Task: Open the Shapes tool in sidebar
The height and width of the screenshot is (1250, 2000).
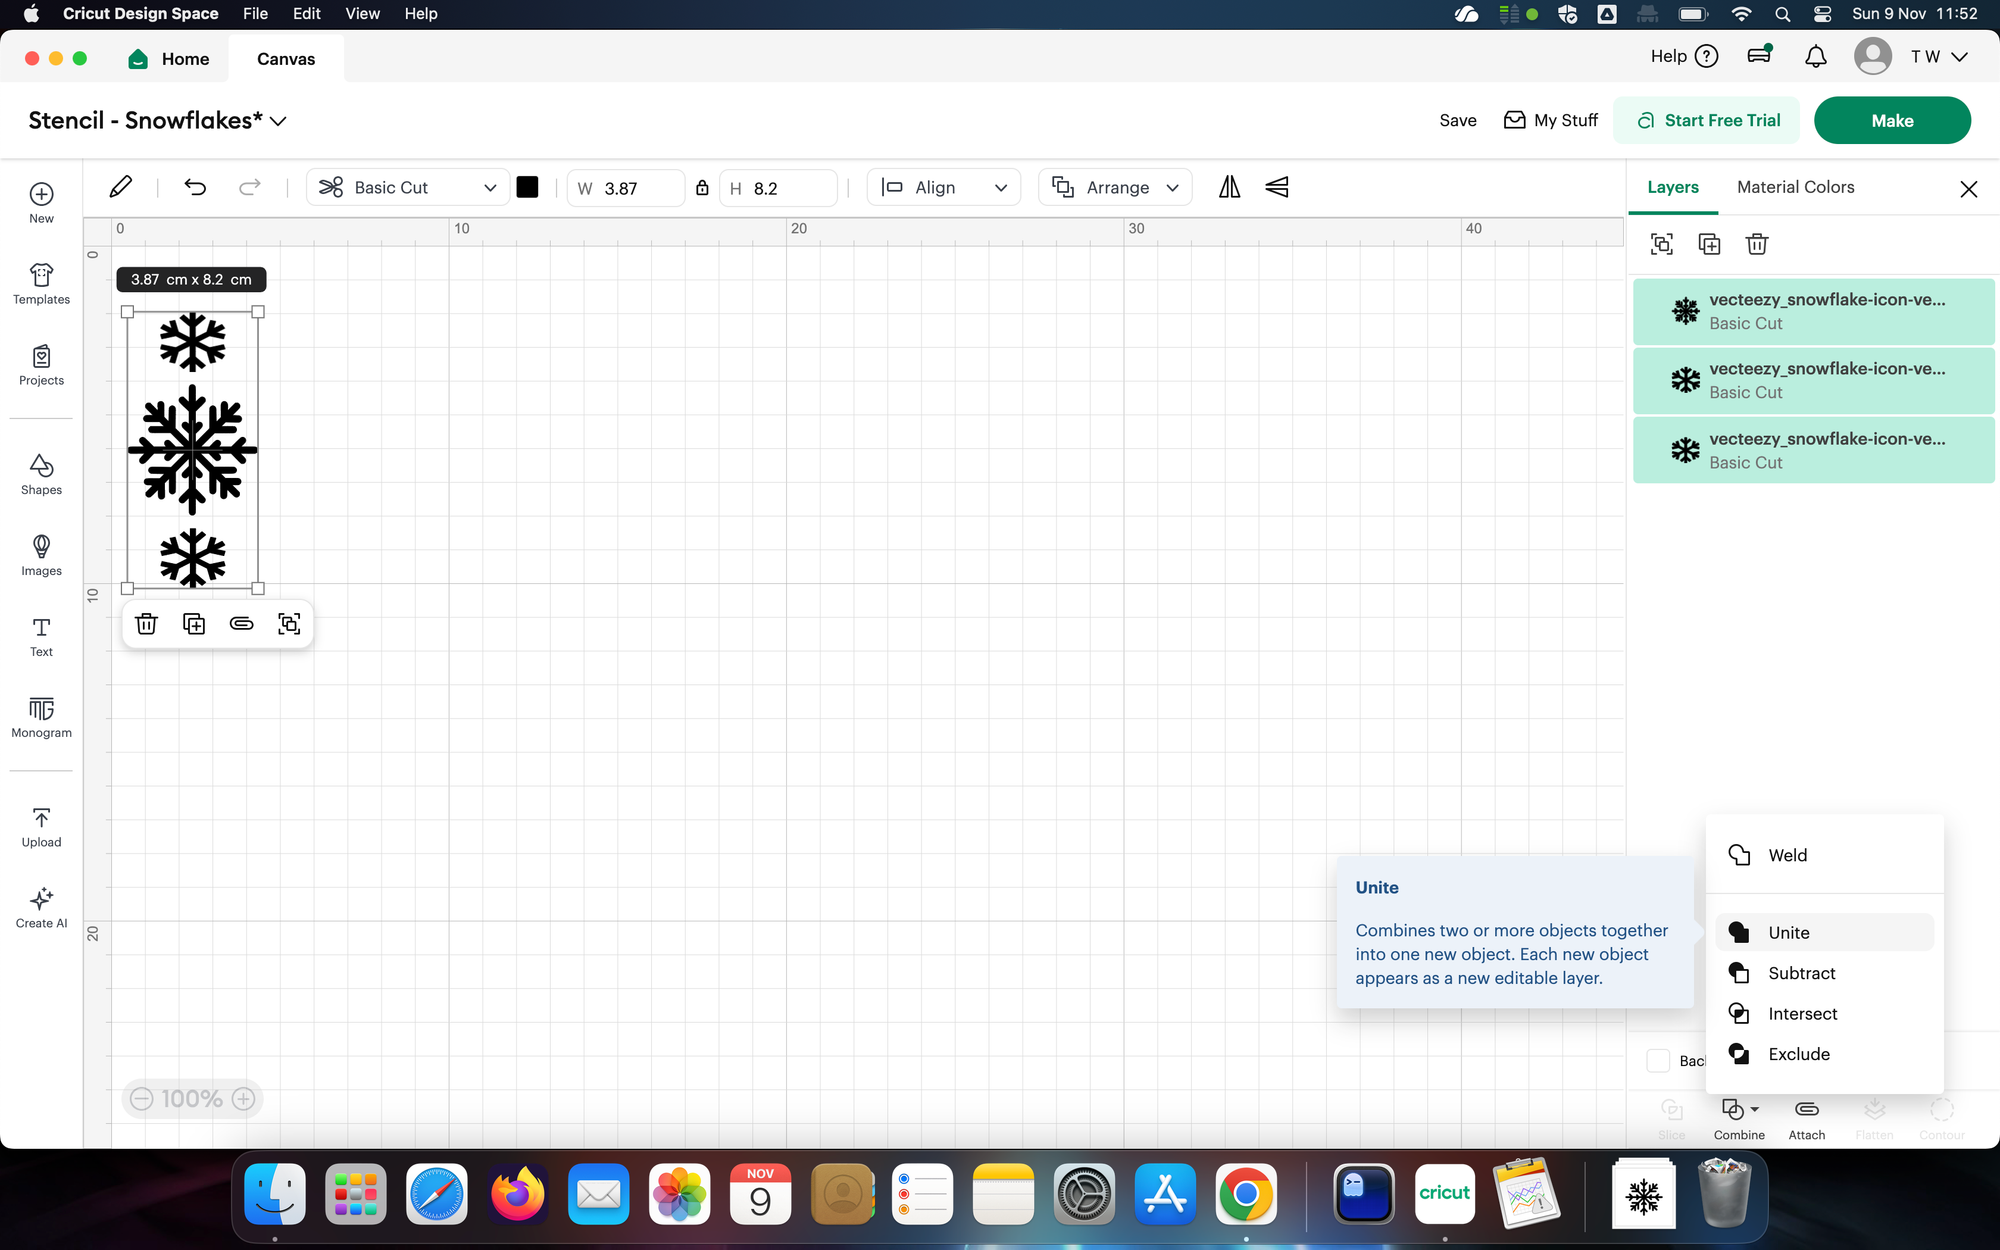Action: (x=41, y=474)
